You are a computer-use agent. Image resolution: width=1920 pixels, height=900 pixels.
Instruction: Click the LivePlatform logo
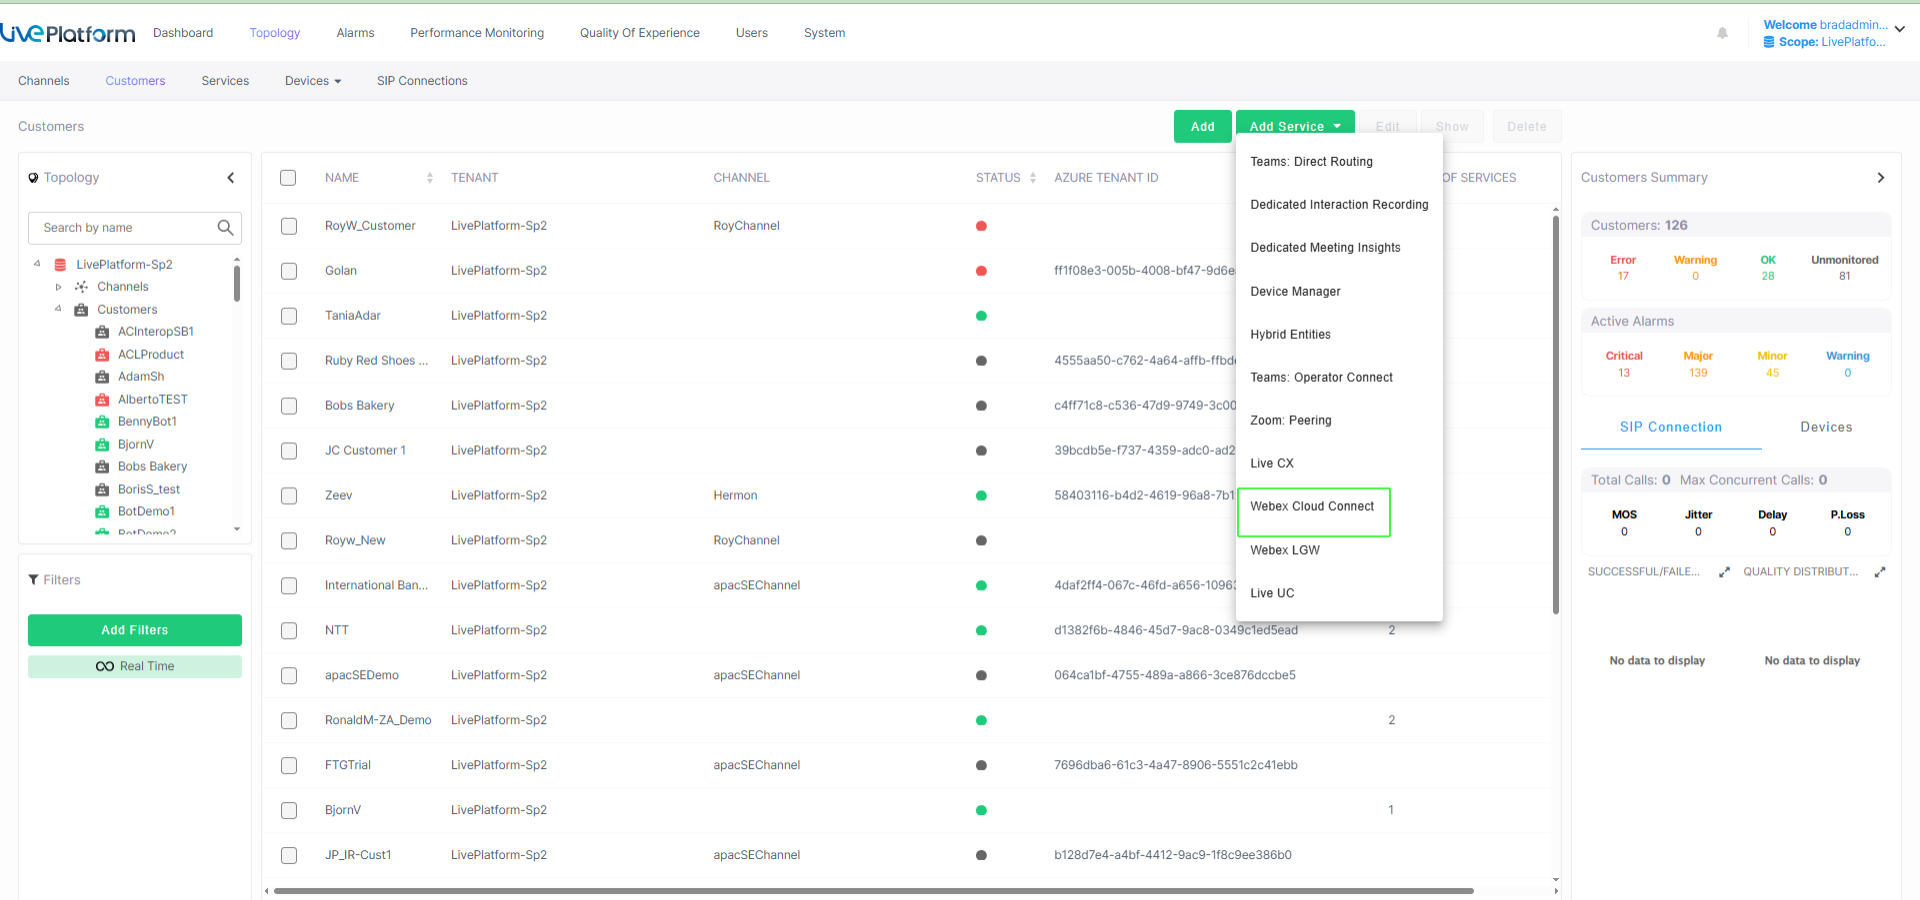pos(67,33)
